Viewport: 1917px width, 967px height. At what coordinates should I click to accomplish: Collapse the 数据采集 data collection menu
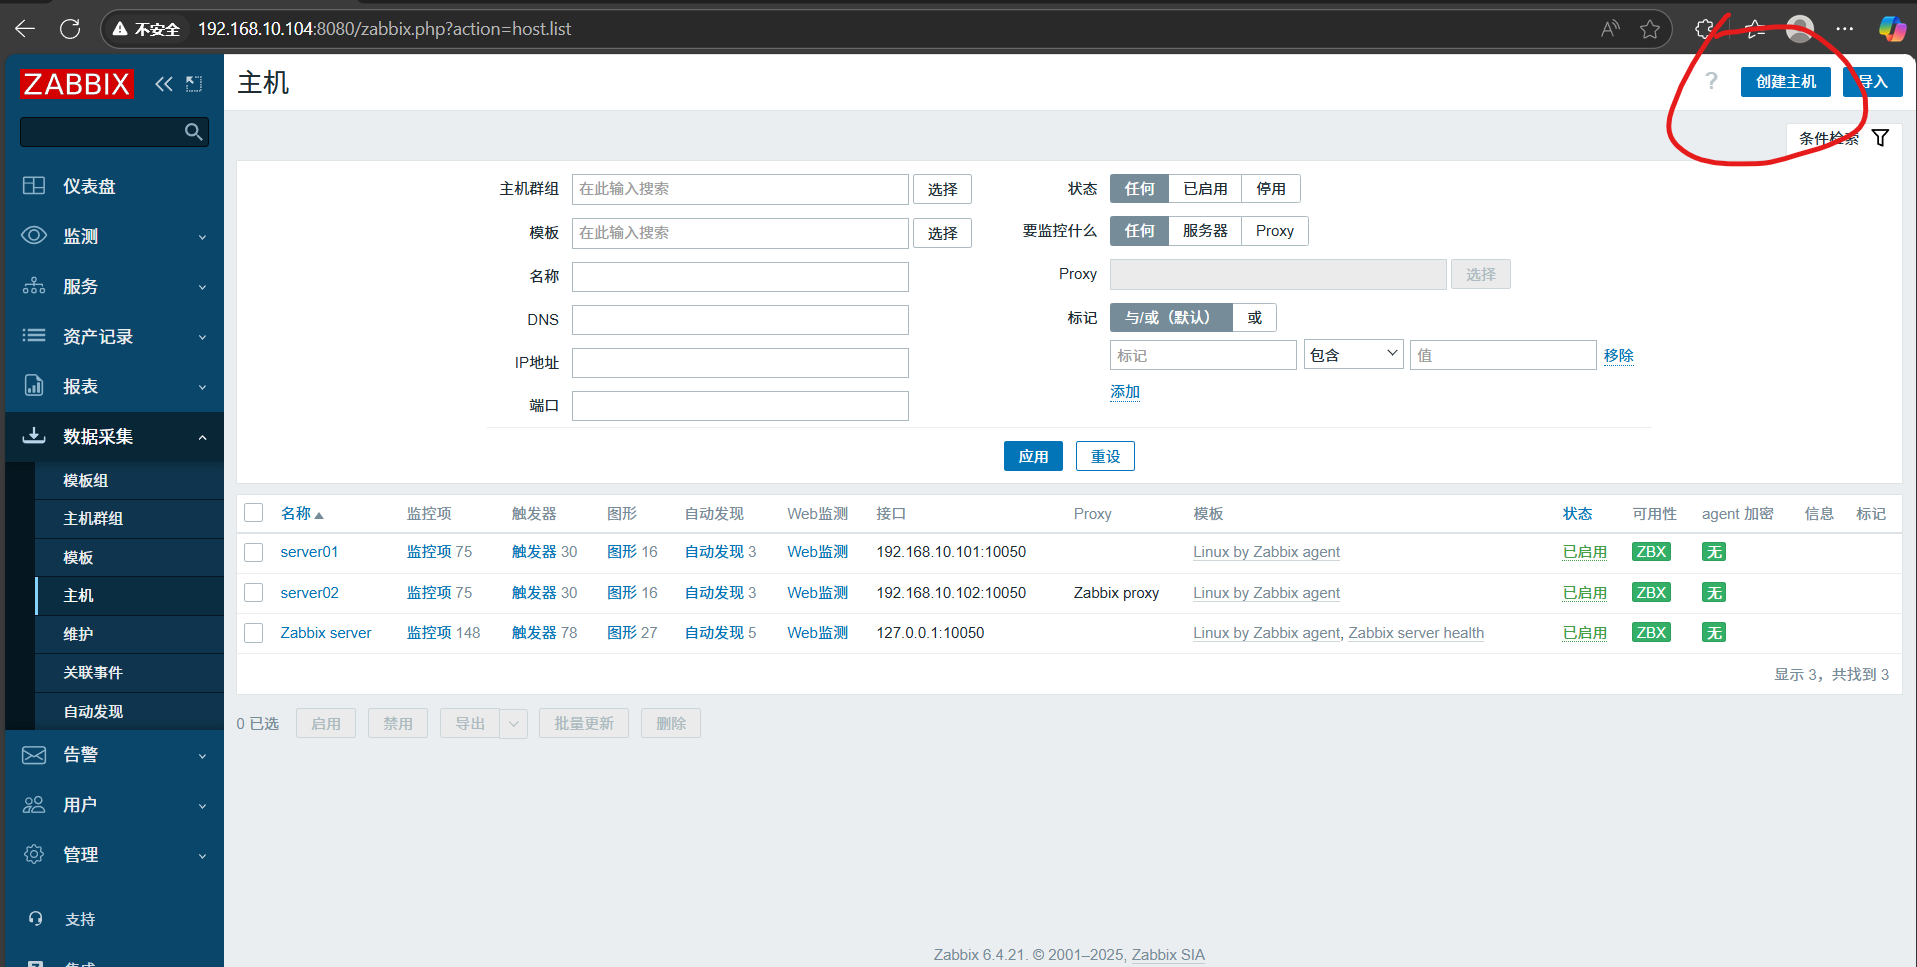(x=114, y=436)
